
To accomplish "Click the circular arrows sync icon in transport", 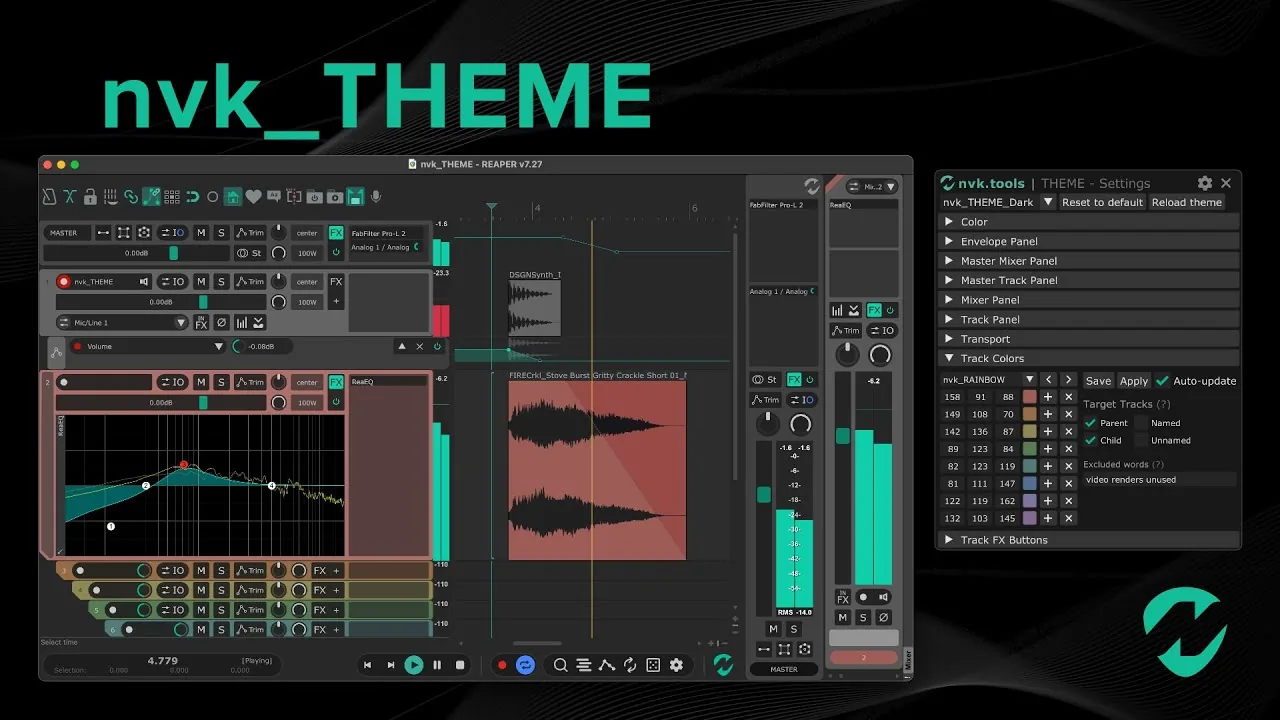I will 630,665.
